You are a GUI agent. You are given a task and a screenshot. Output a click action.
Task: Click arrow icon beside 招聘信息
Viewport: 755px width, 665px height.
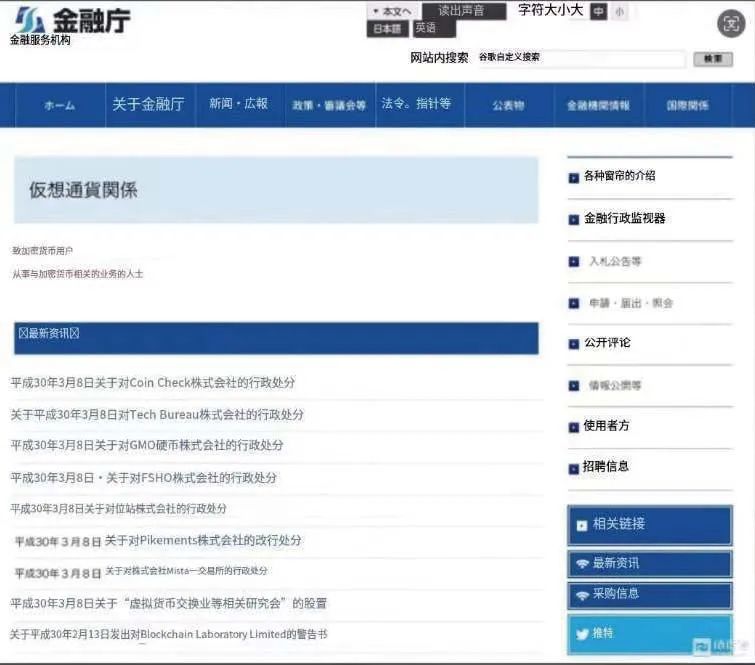(574, 468)
